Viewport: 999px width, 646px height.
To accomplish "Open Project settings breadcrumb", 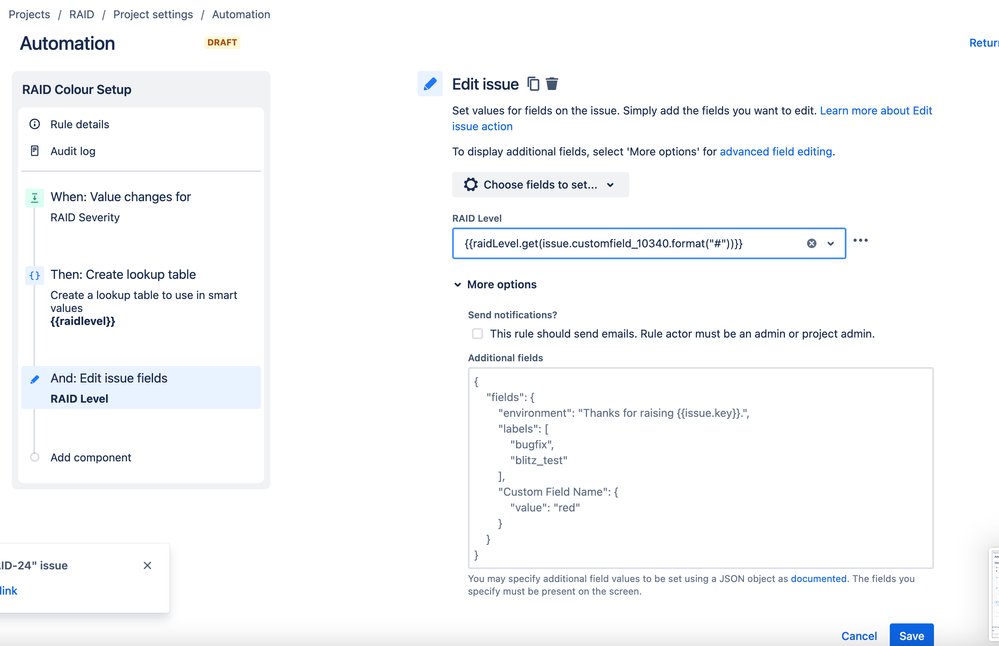I will (153, 14).
